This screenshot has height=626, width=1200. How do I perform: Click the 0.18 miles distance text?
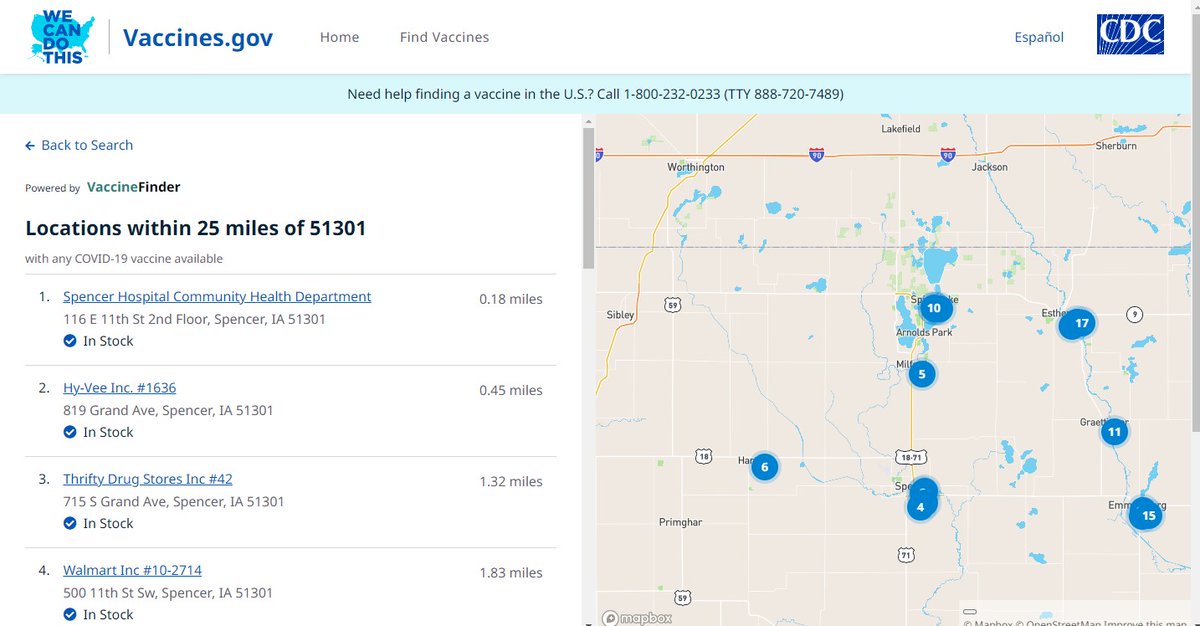coord(511,299)
